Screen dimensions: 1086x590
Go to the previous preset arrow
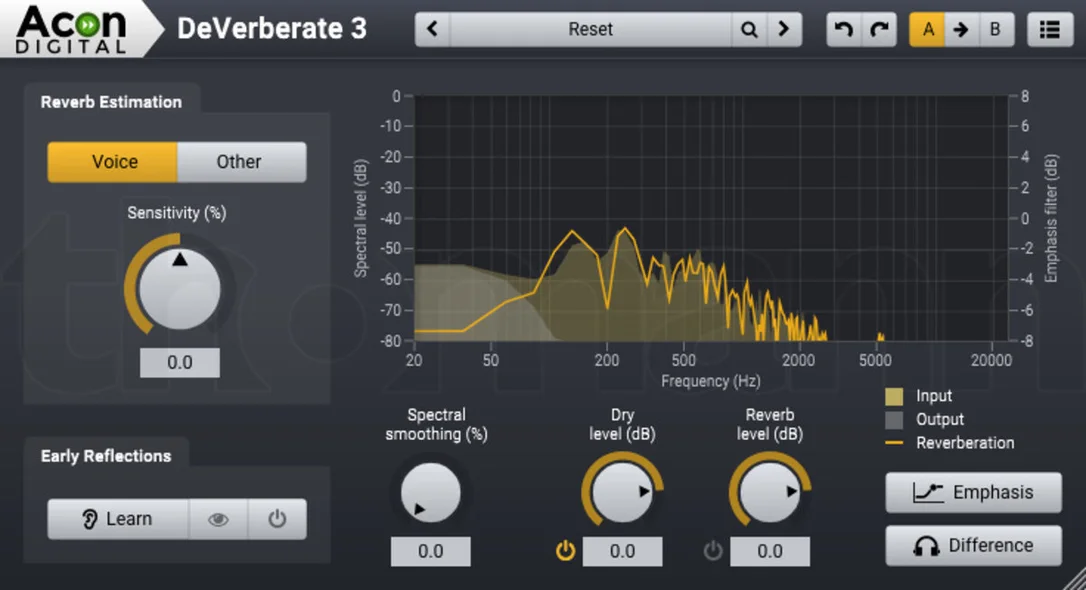(x=433, y=29)
